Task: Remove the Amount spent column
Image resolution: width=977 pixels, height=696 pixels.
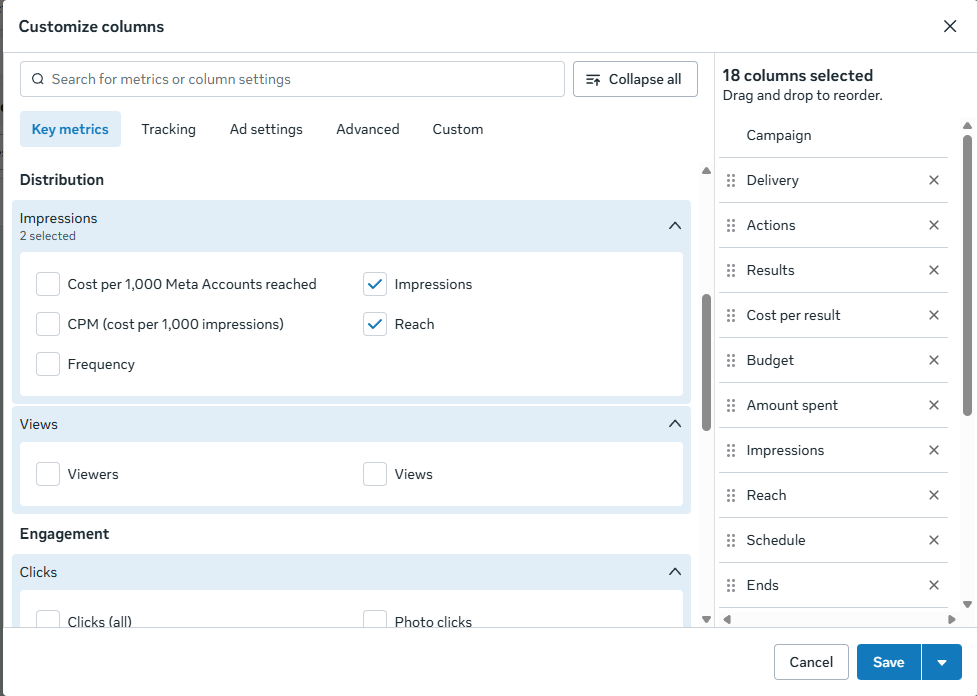Action: 933,405
